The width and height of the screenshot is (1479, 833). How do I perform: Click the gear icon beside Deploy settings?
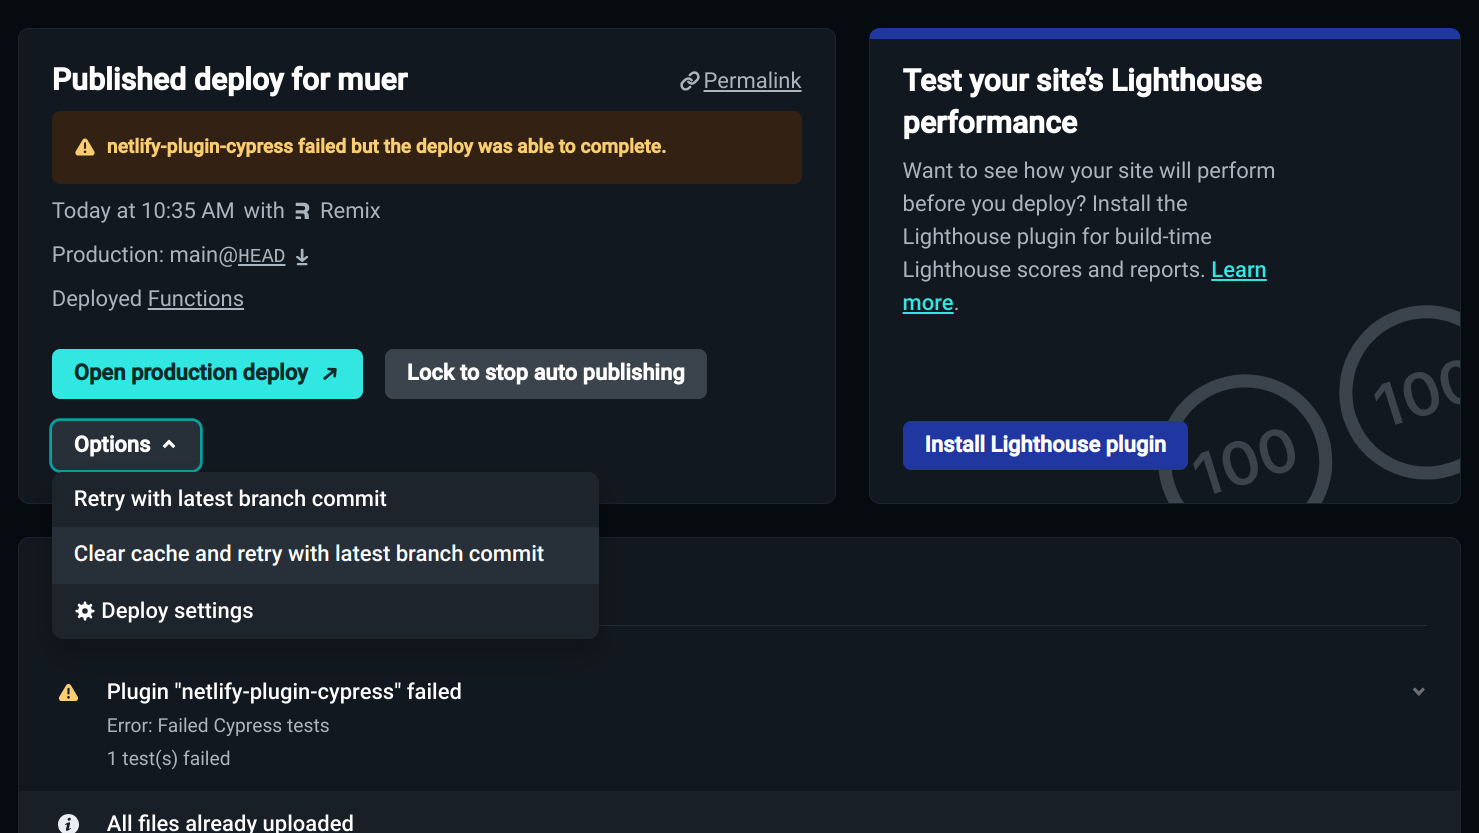coord(85,611)
